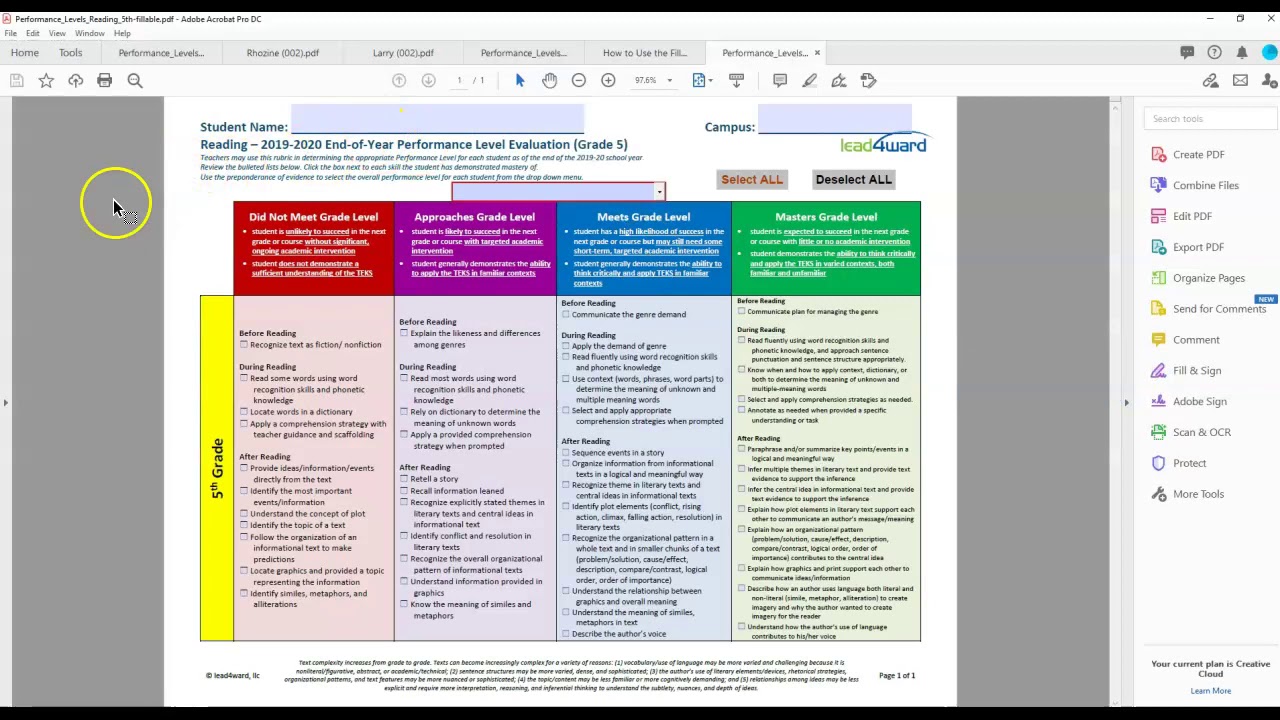The height and width of the screenshot is (720, 1280).
Task: Click the fit page view icon
Action: point(699,80)
